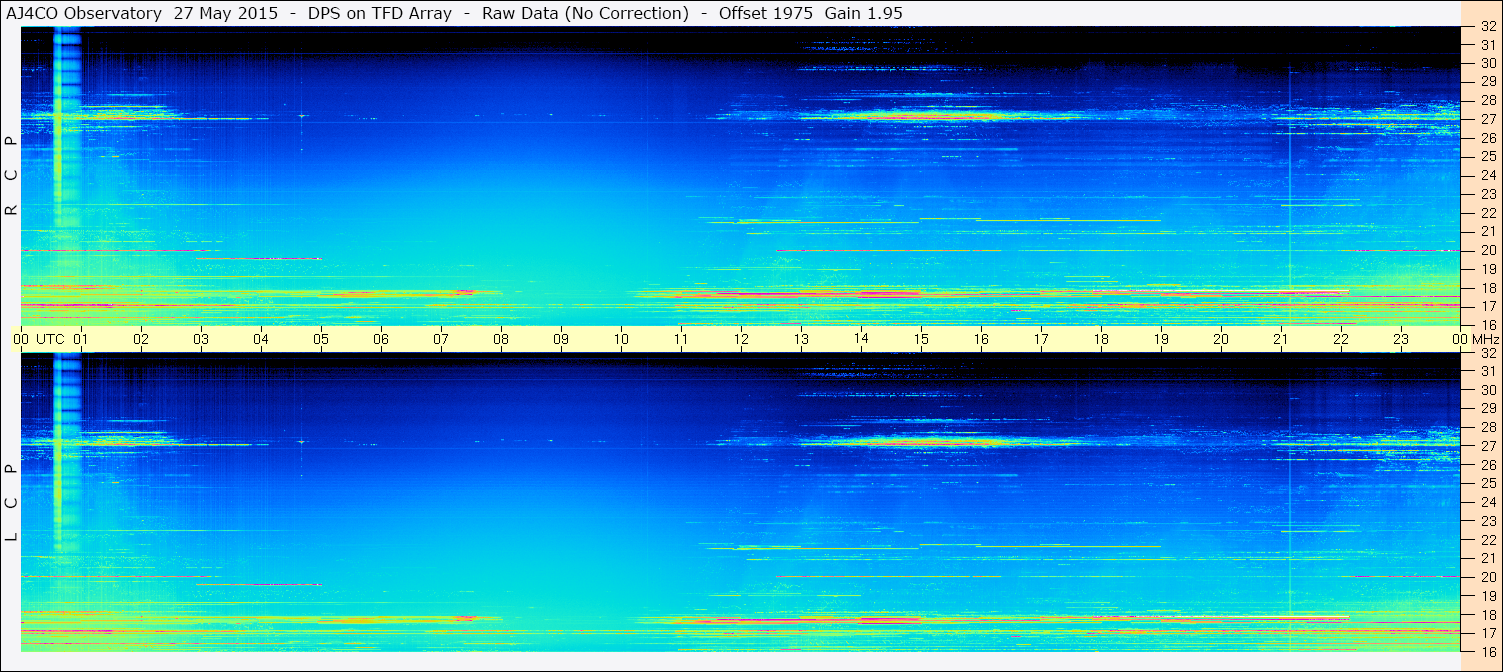The width and height of the screenshot is (1503, 672).
Task: Click the 18 hour label on time axis
Action: 1101,339
